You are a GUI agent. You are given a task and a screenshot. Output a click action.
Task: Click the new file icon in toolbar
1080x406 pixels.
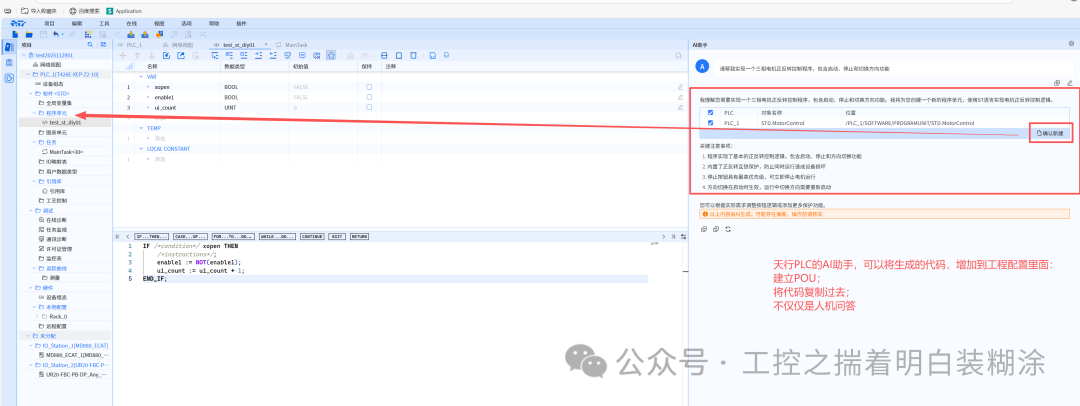15,34
